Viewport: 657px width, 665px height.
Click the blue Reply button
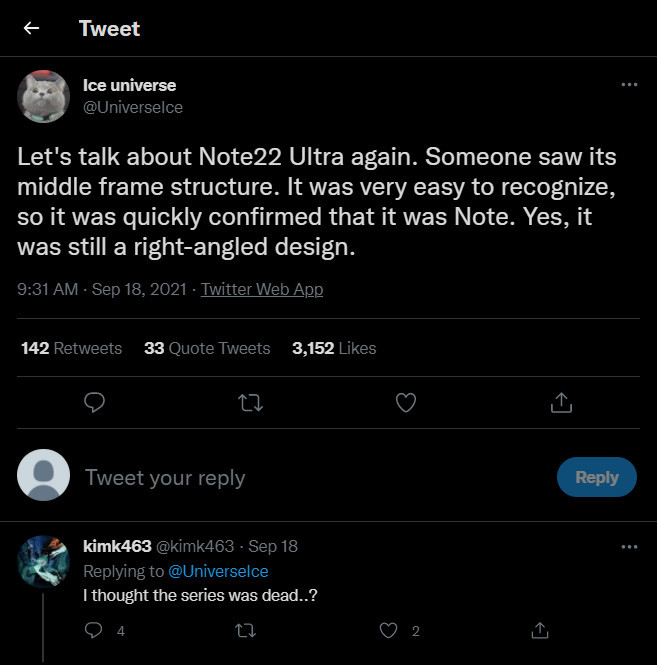[x=596, y=477]
